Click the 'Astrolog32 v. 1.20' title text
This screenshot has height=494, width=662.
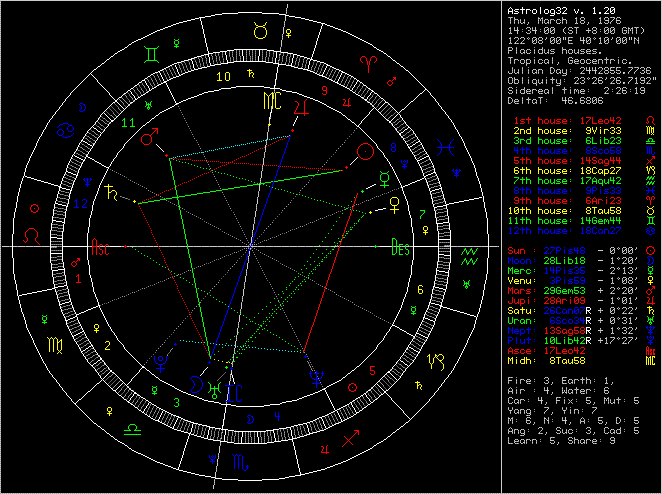(x=561, y=11)
